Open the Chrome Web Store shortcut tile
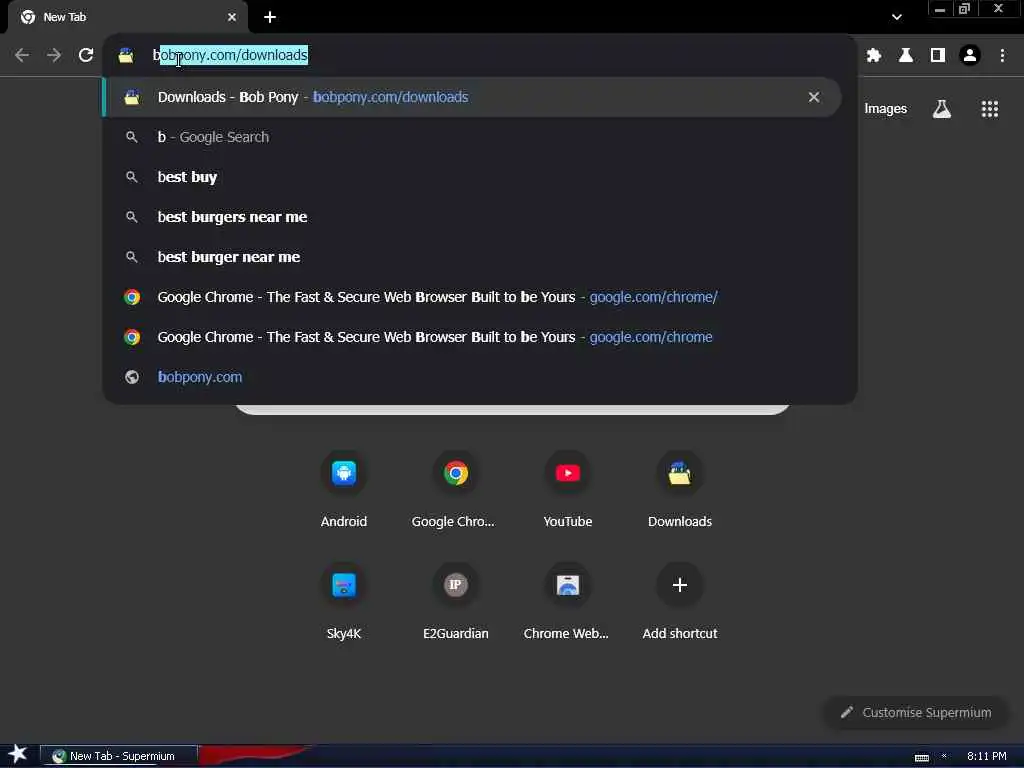Screen dimensions: 1024x768 [568, 600]
